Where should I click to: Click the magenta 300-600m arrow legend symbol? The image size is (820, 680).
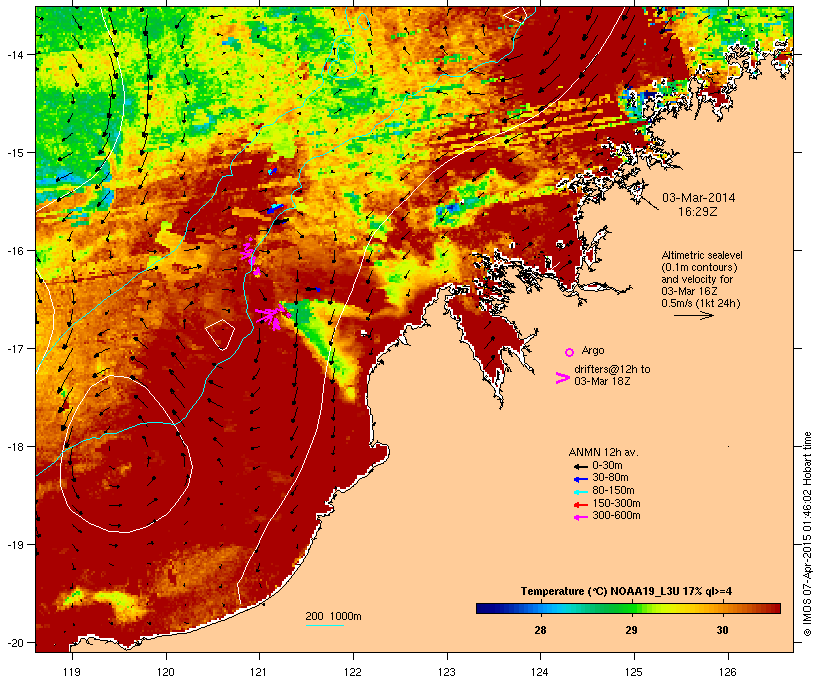(x=580, y=517)
